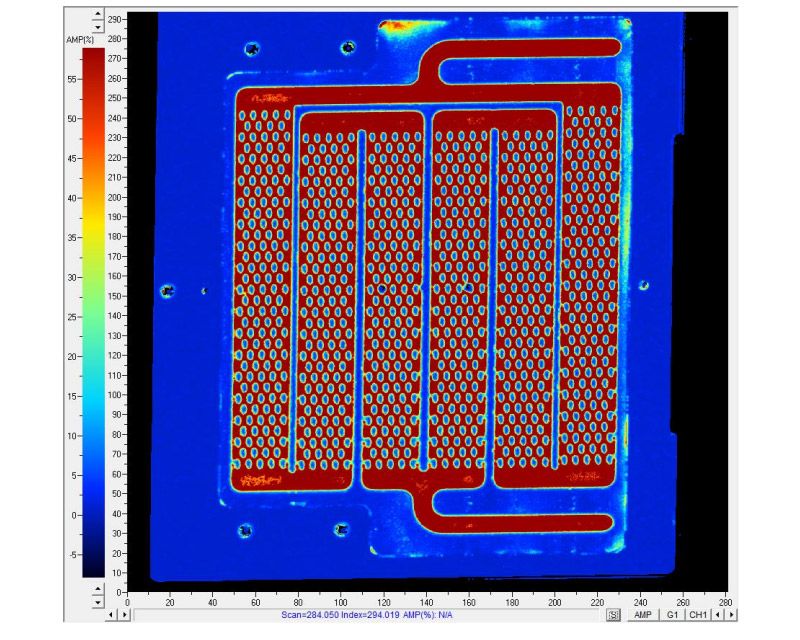The height and width of the screenshot is (640, 800).
Task: Click the right arrow beside the scan axis
Action: (123, 615)
